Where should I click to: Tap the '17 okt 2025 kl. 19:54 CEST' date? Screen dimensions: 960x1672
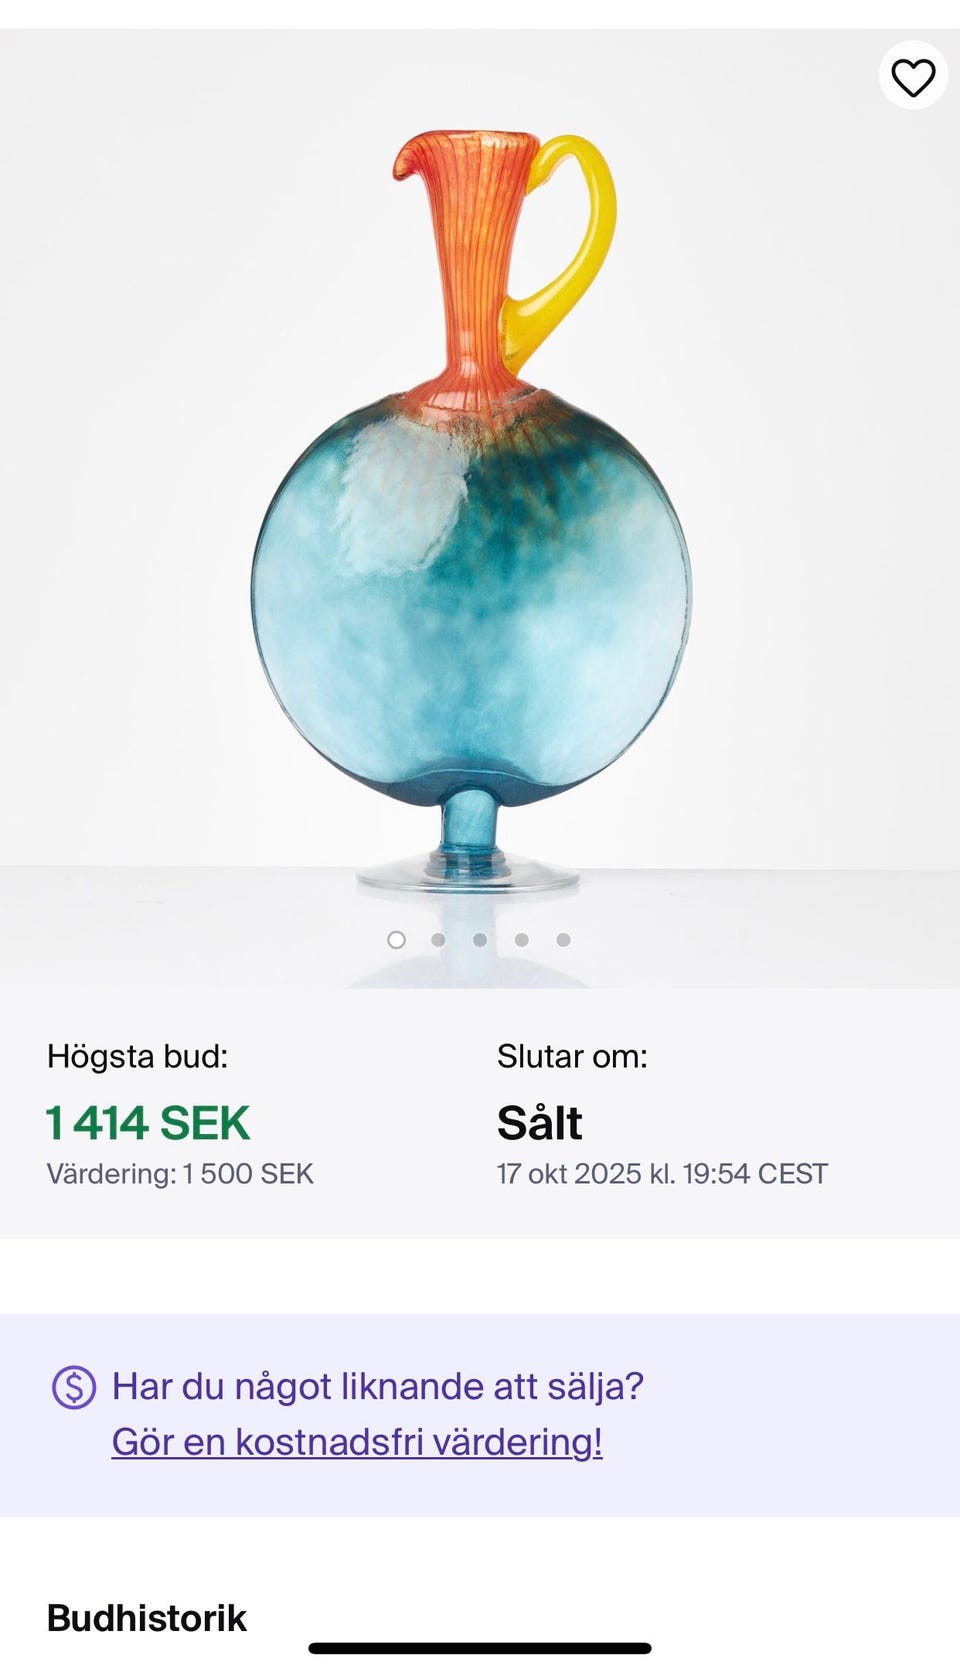[662, 1174]
